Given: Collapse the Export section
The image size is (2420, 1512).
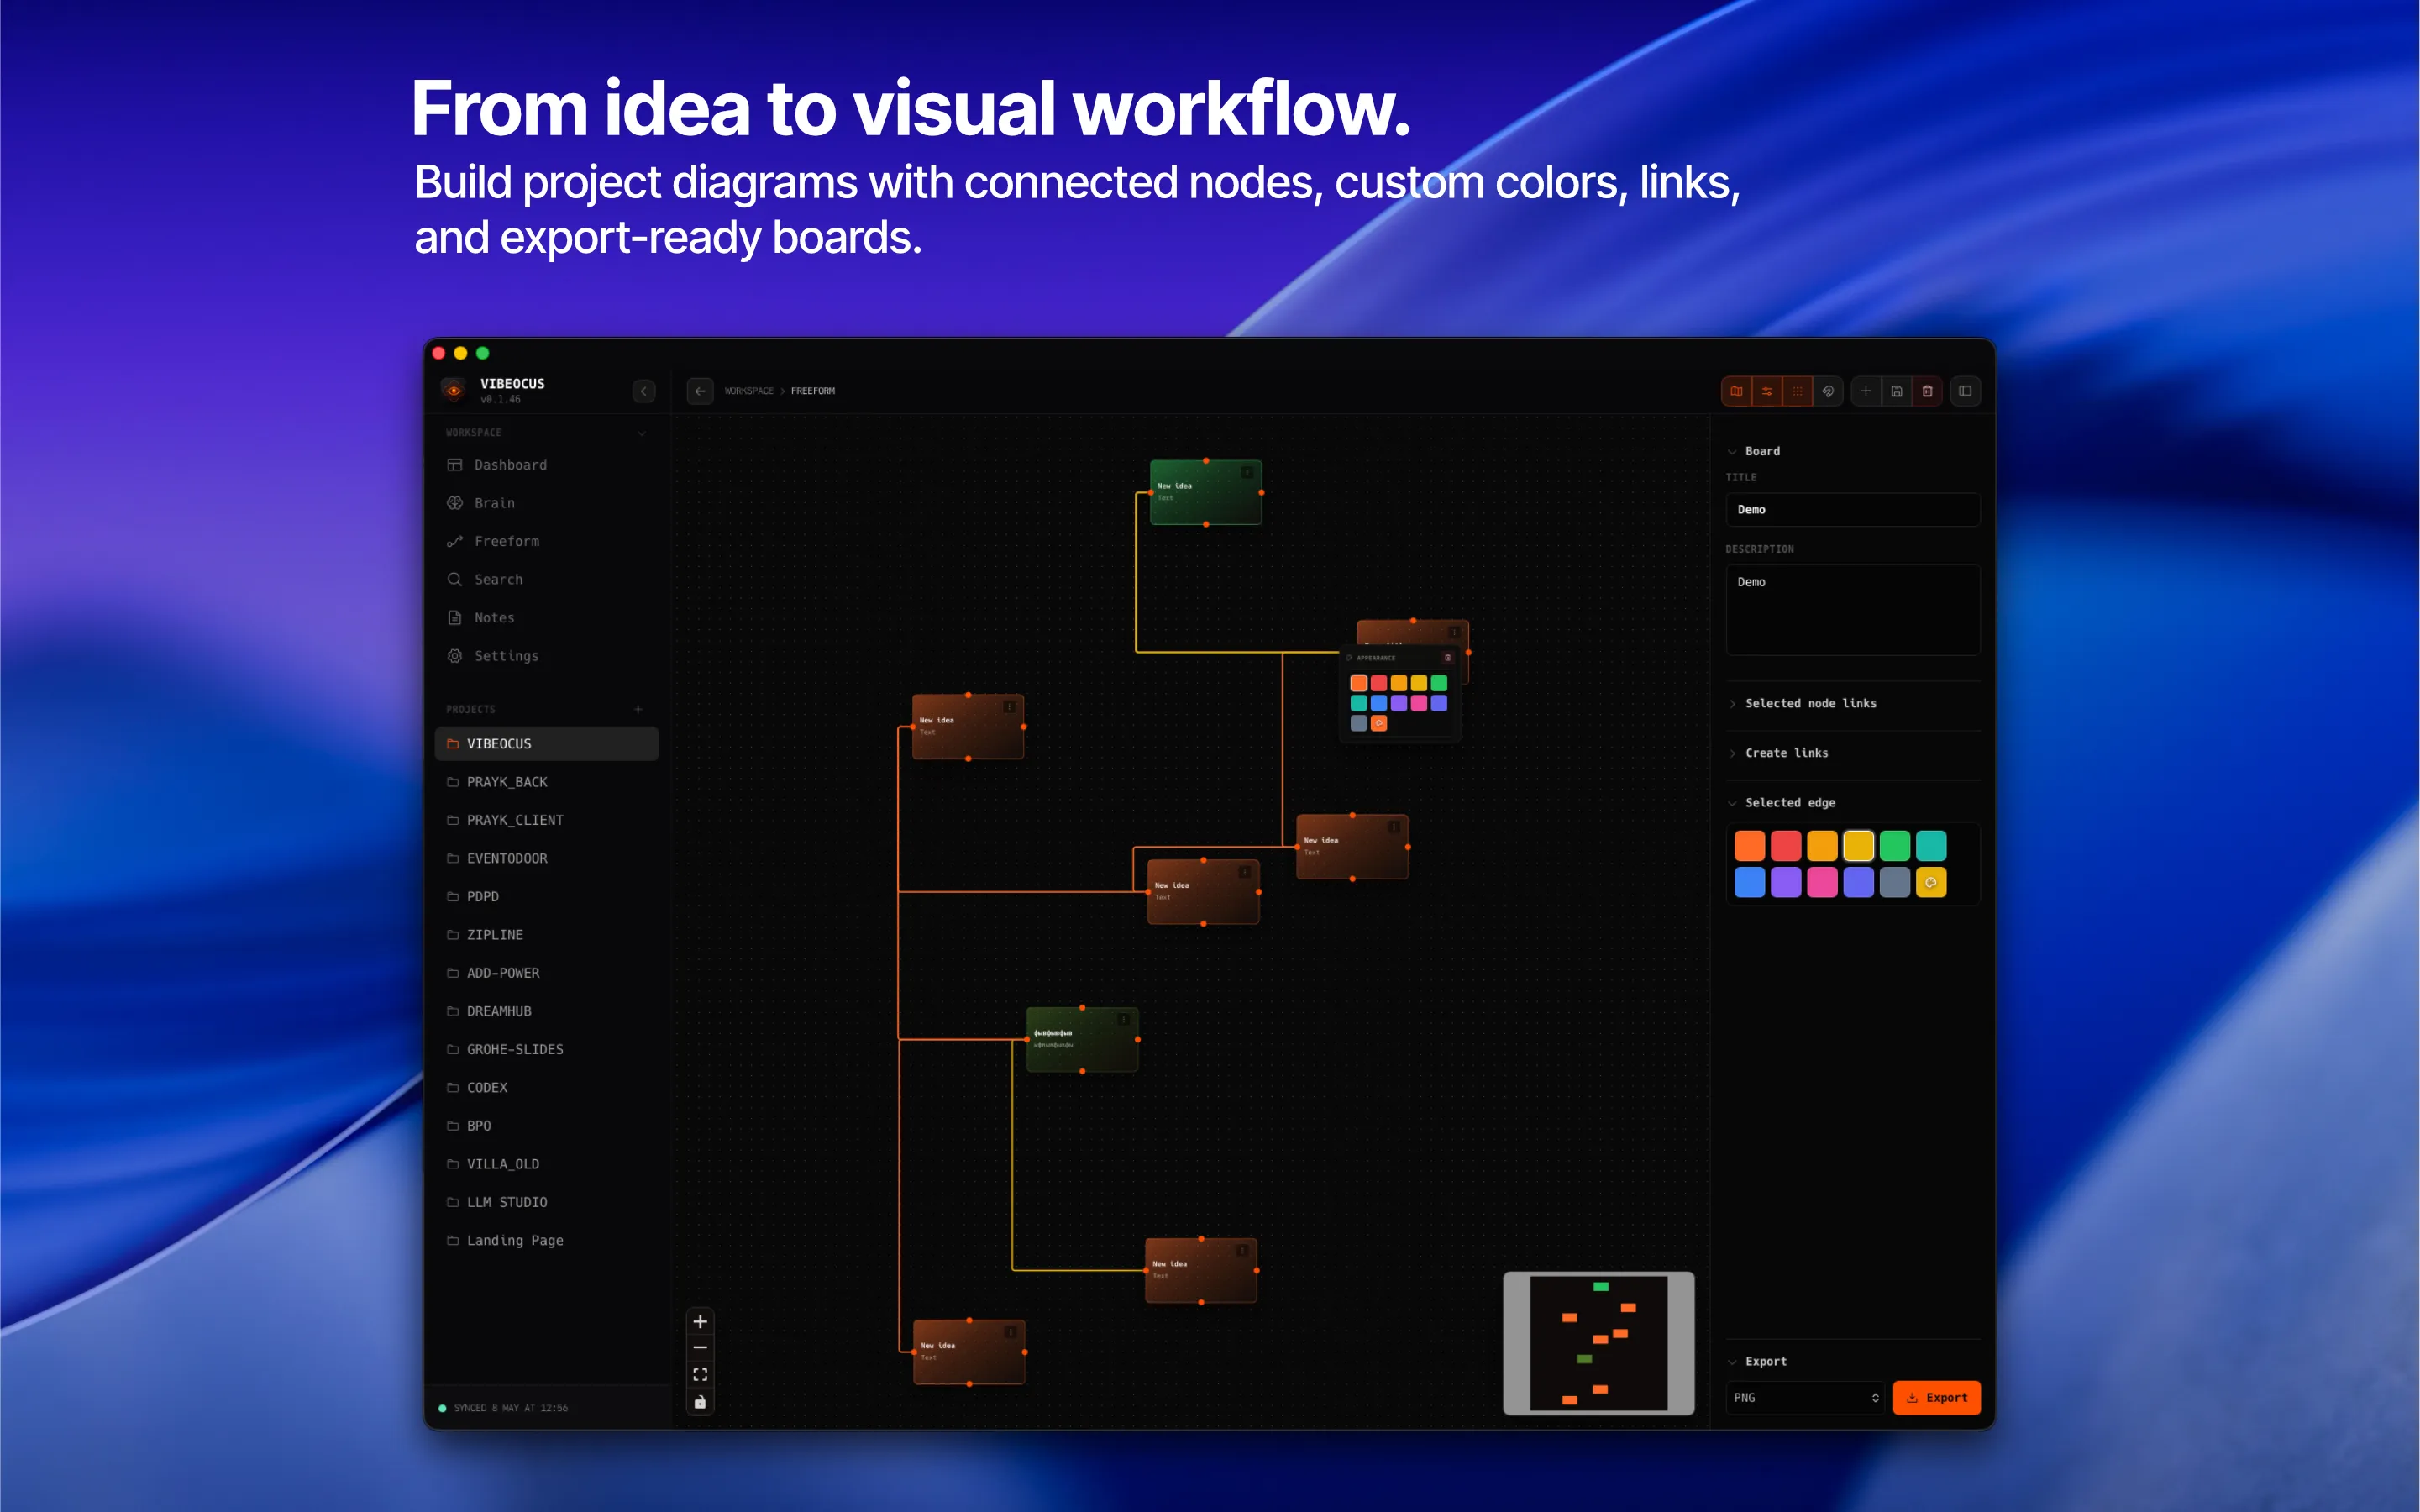Looking at the screenshot, I should 1758,1361.
